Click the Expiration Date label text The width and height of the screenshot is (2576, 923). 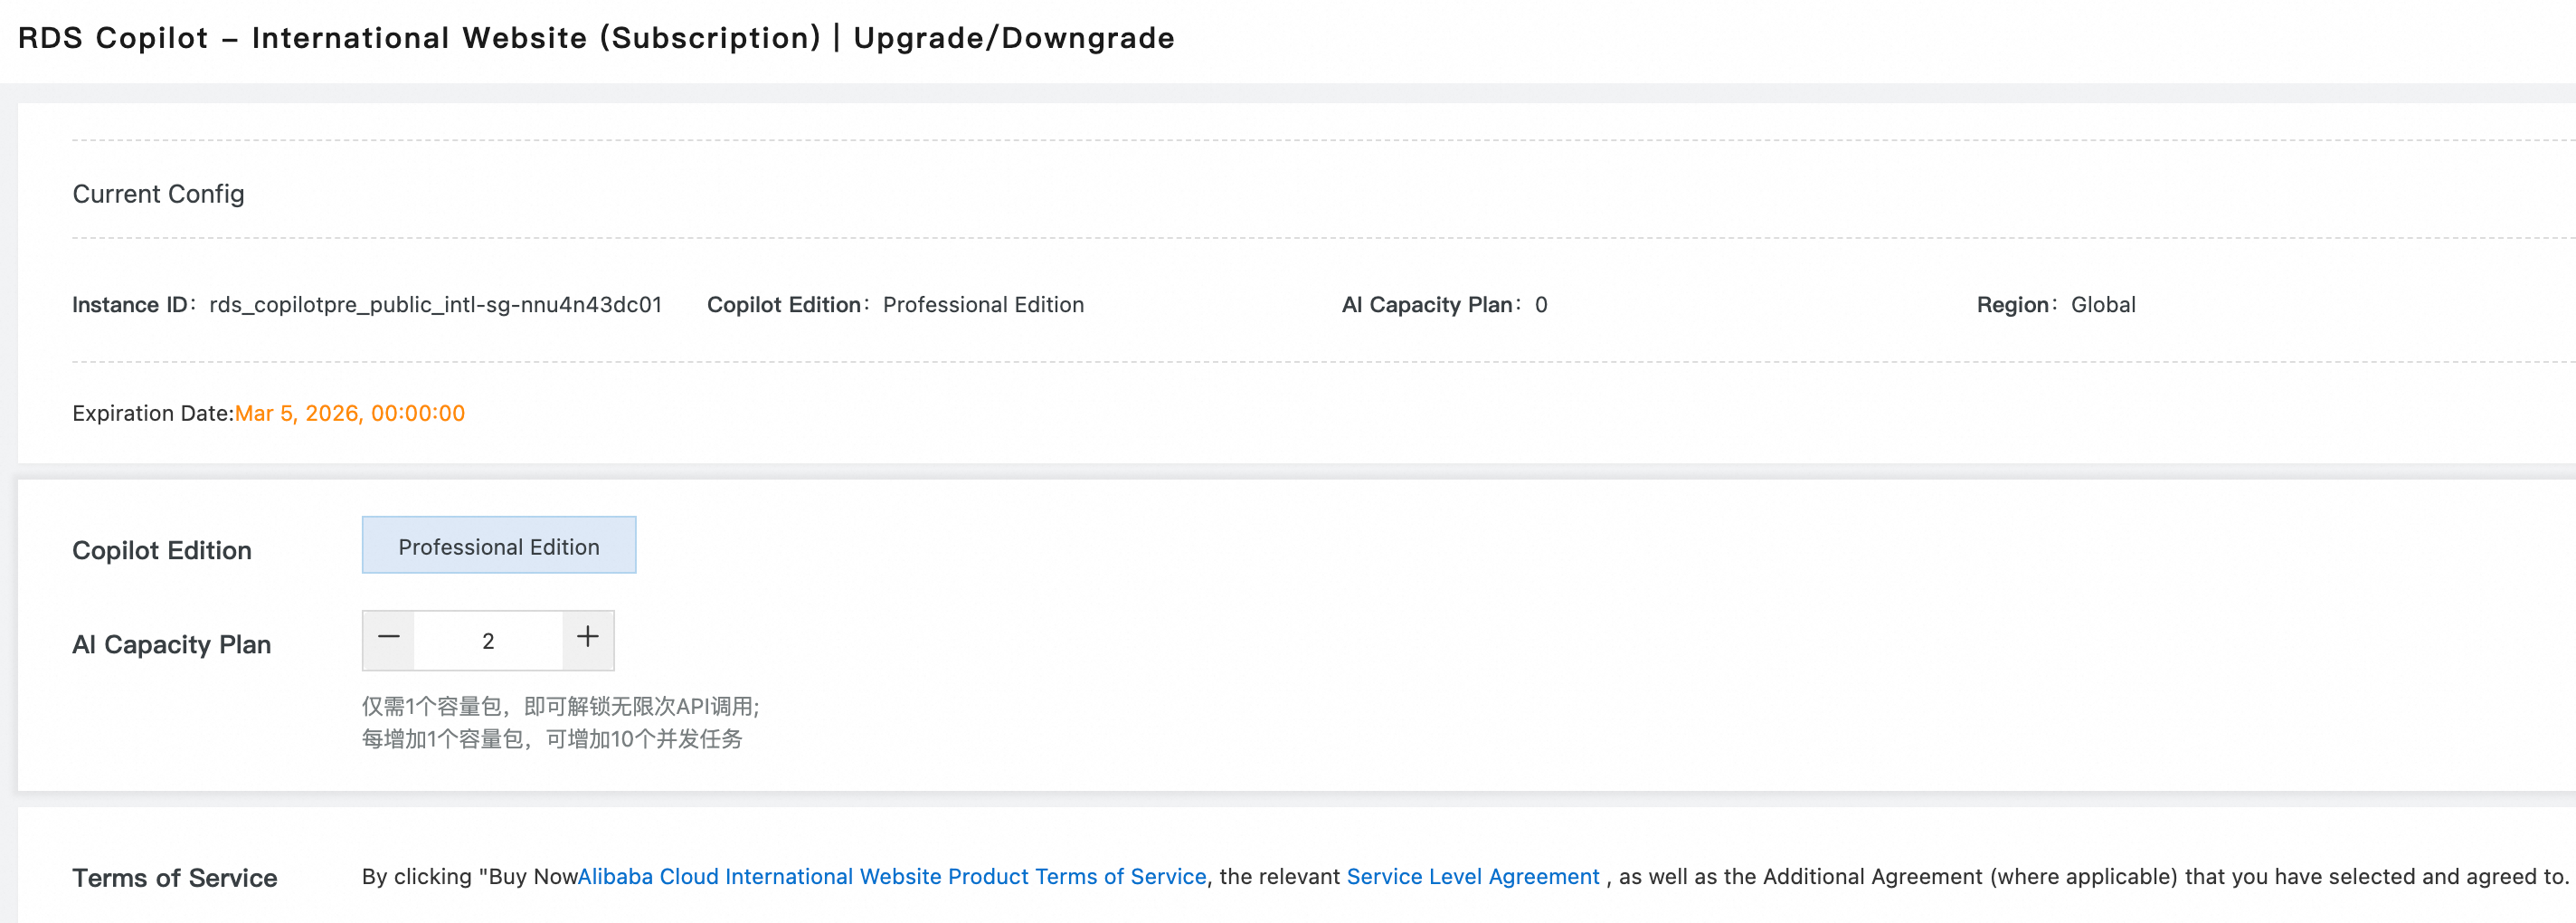click(x=152, y=414)
